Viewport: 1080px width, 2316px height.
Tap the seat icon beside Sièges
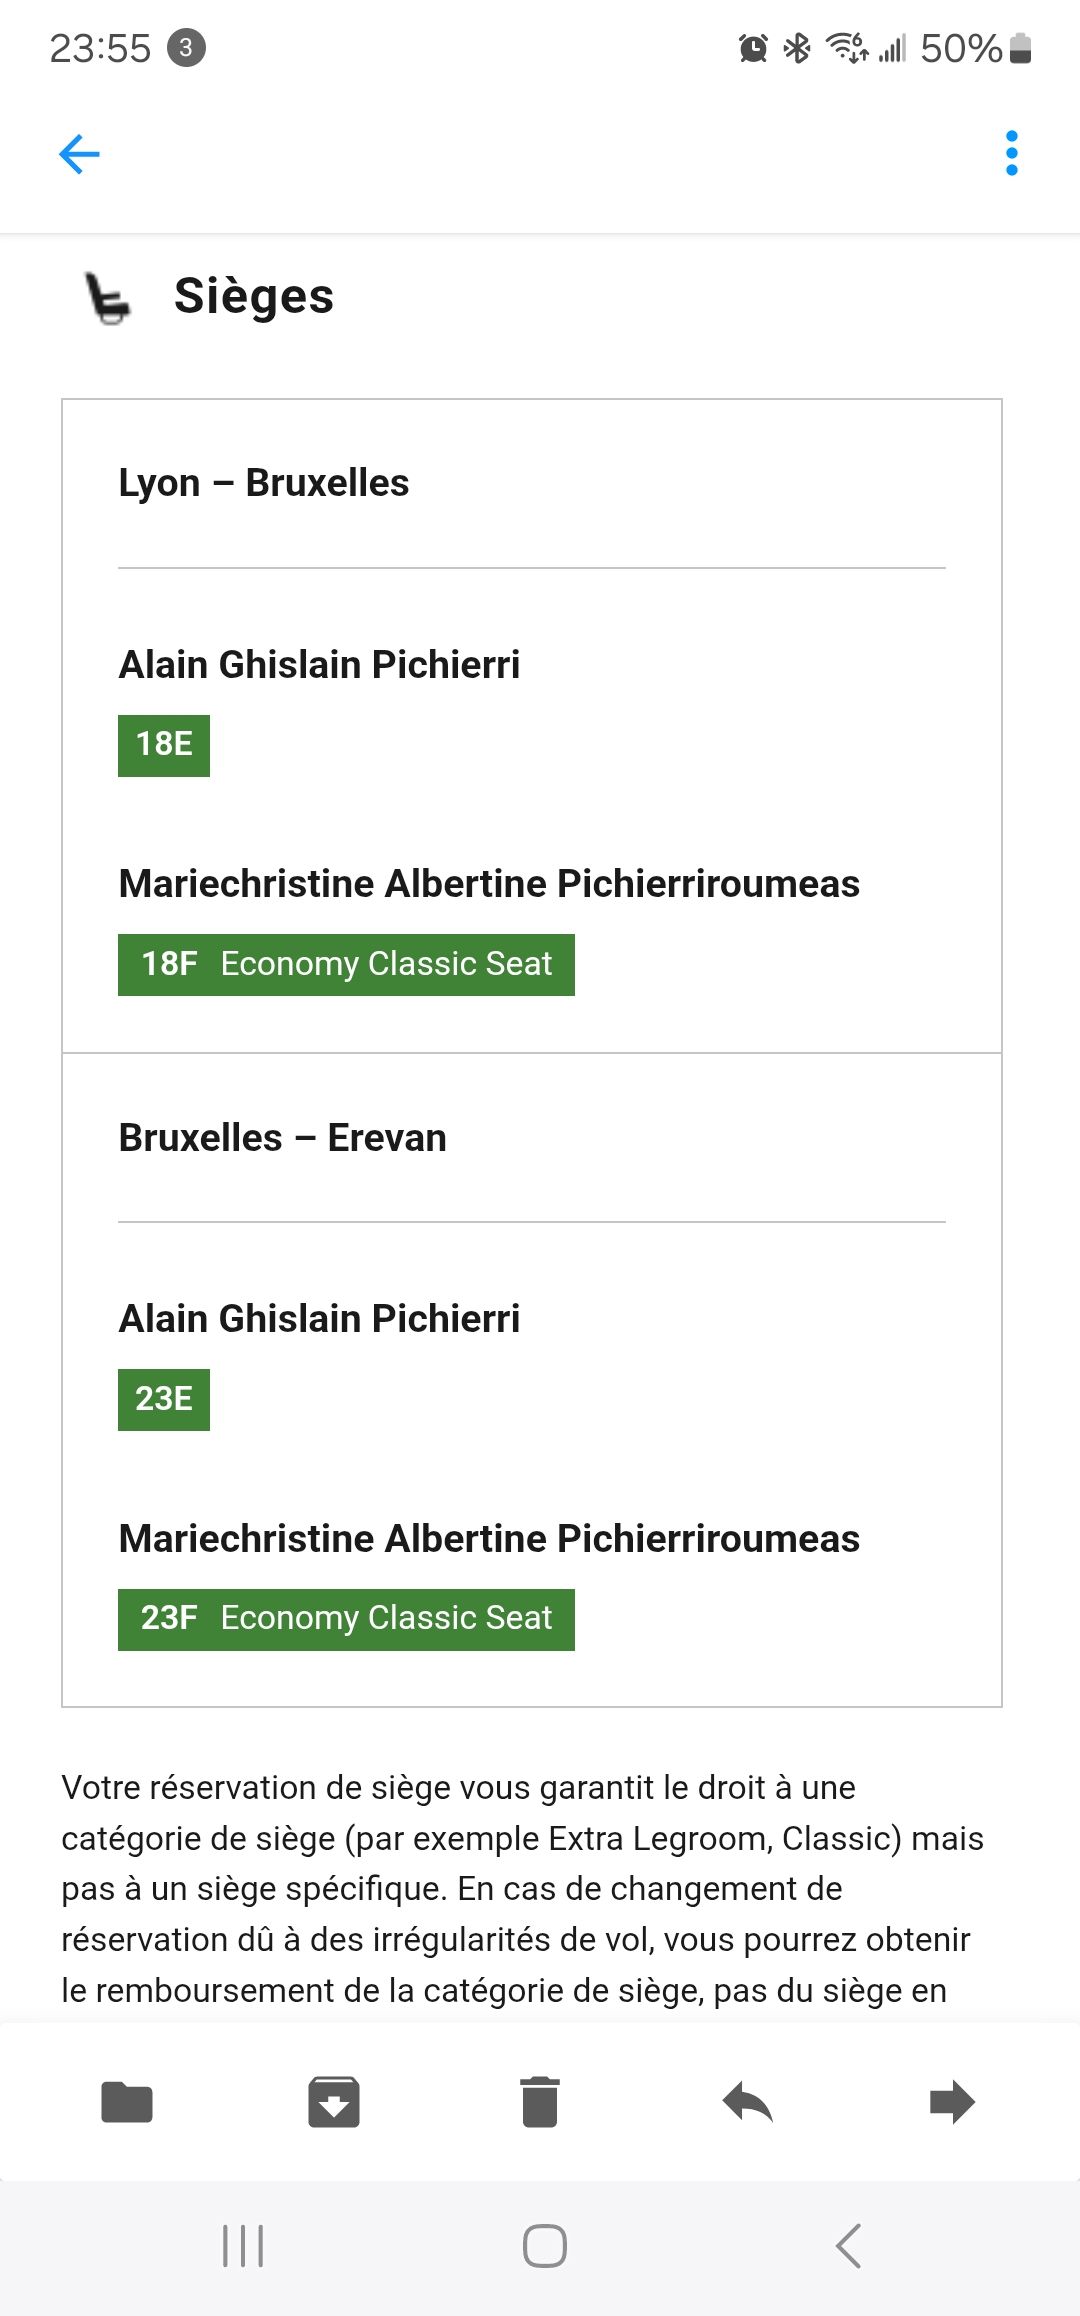pos(107,298)
